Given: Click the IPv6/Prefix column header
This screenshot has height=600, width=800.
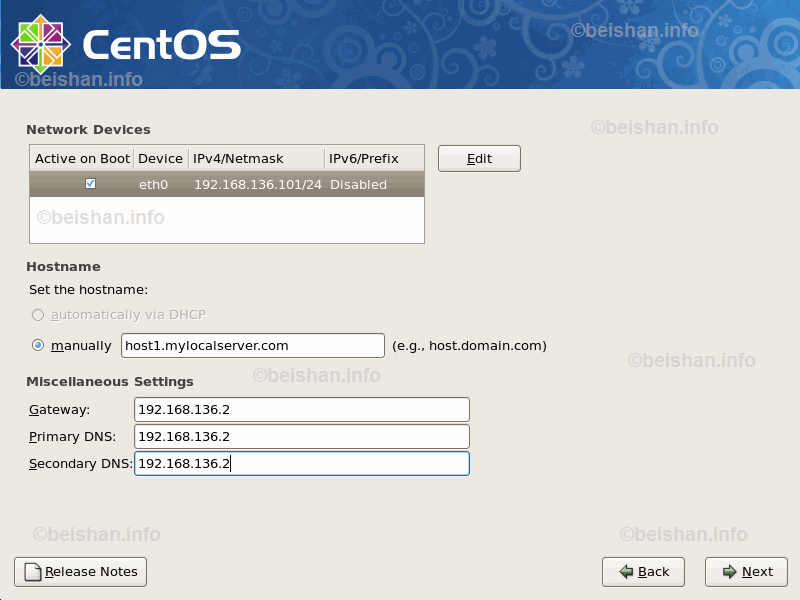Looking at the screenshot, I should [374, 159].
